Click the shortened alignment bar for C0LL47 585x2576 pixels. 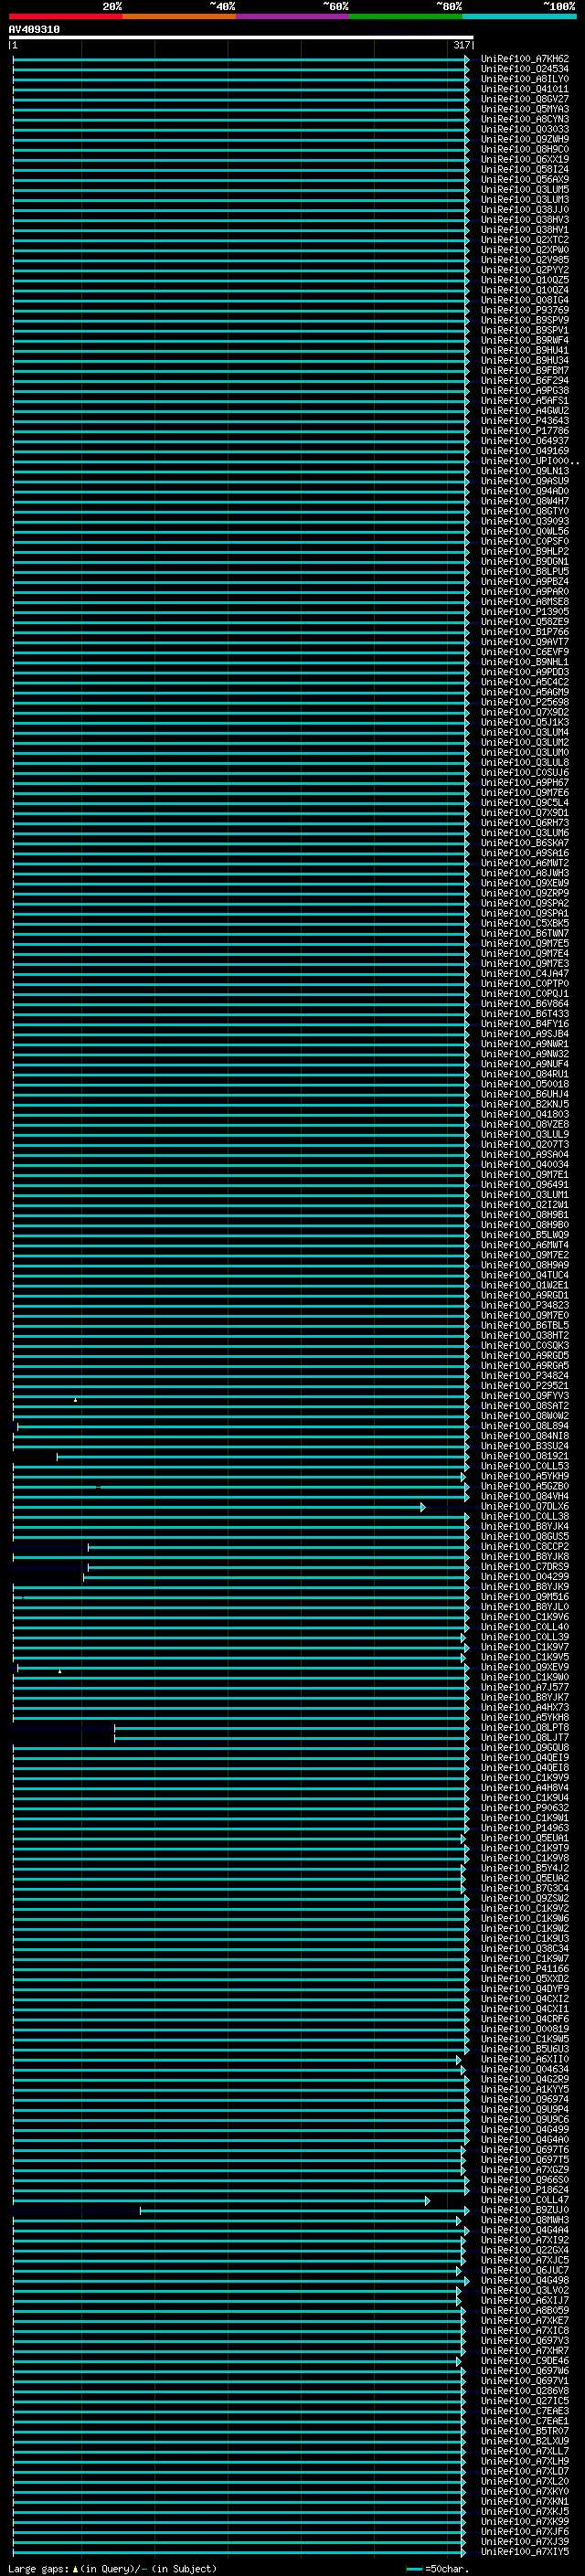pyautogui.click(x=221, y=2201)
